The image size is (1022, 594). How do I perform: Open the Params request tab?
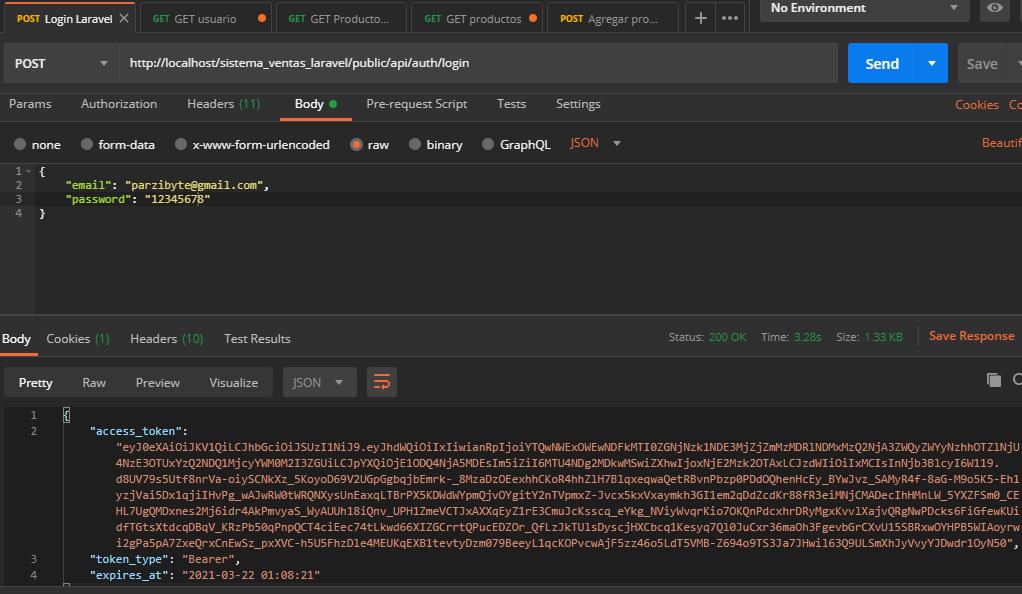[30, 104]
